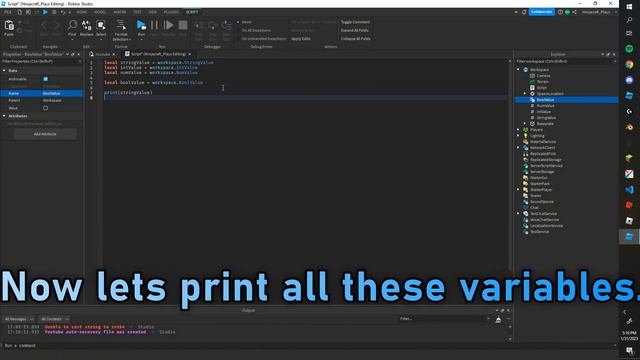Click the Output Filter input field
Screen dimensions: 640x360
pyautogui.click(x=444, y=319)
